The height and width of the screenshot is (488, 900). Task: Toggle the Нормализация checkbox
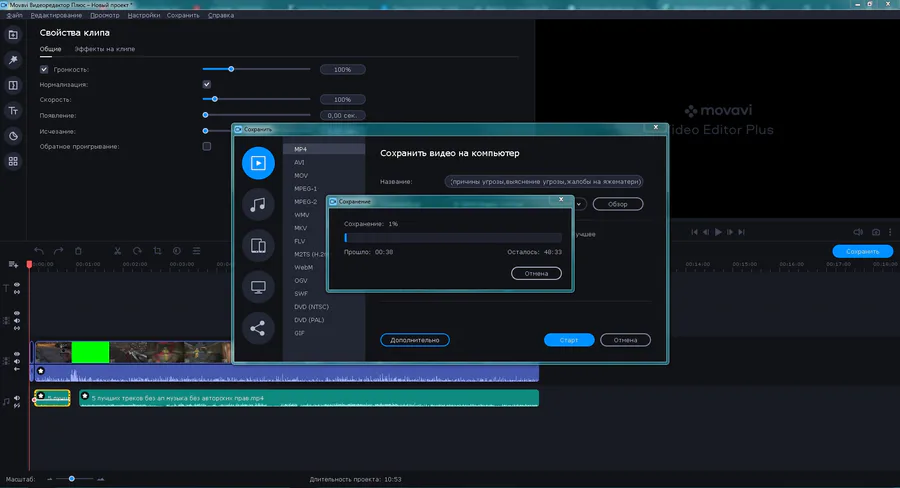[207, 84]
